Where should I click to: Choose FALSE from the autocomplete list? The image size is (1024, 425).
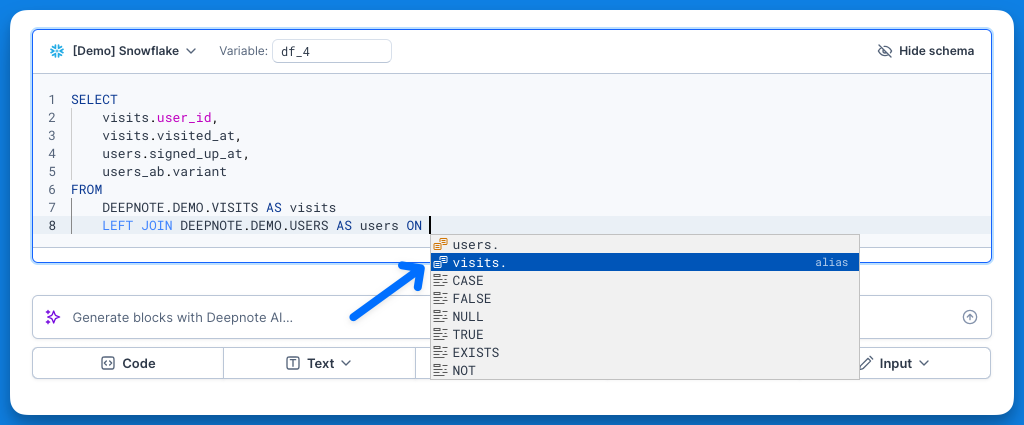(x=645, y=298)
